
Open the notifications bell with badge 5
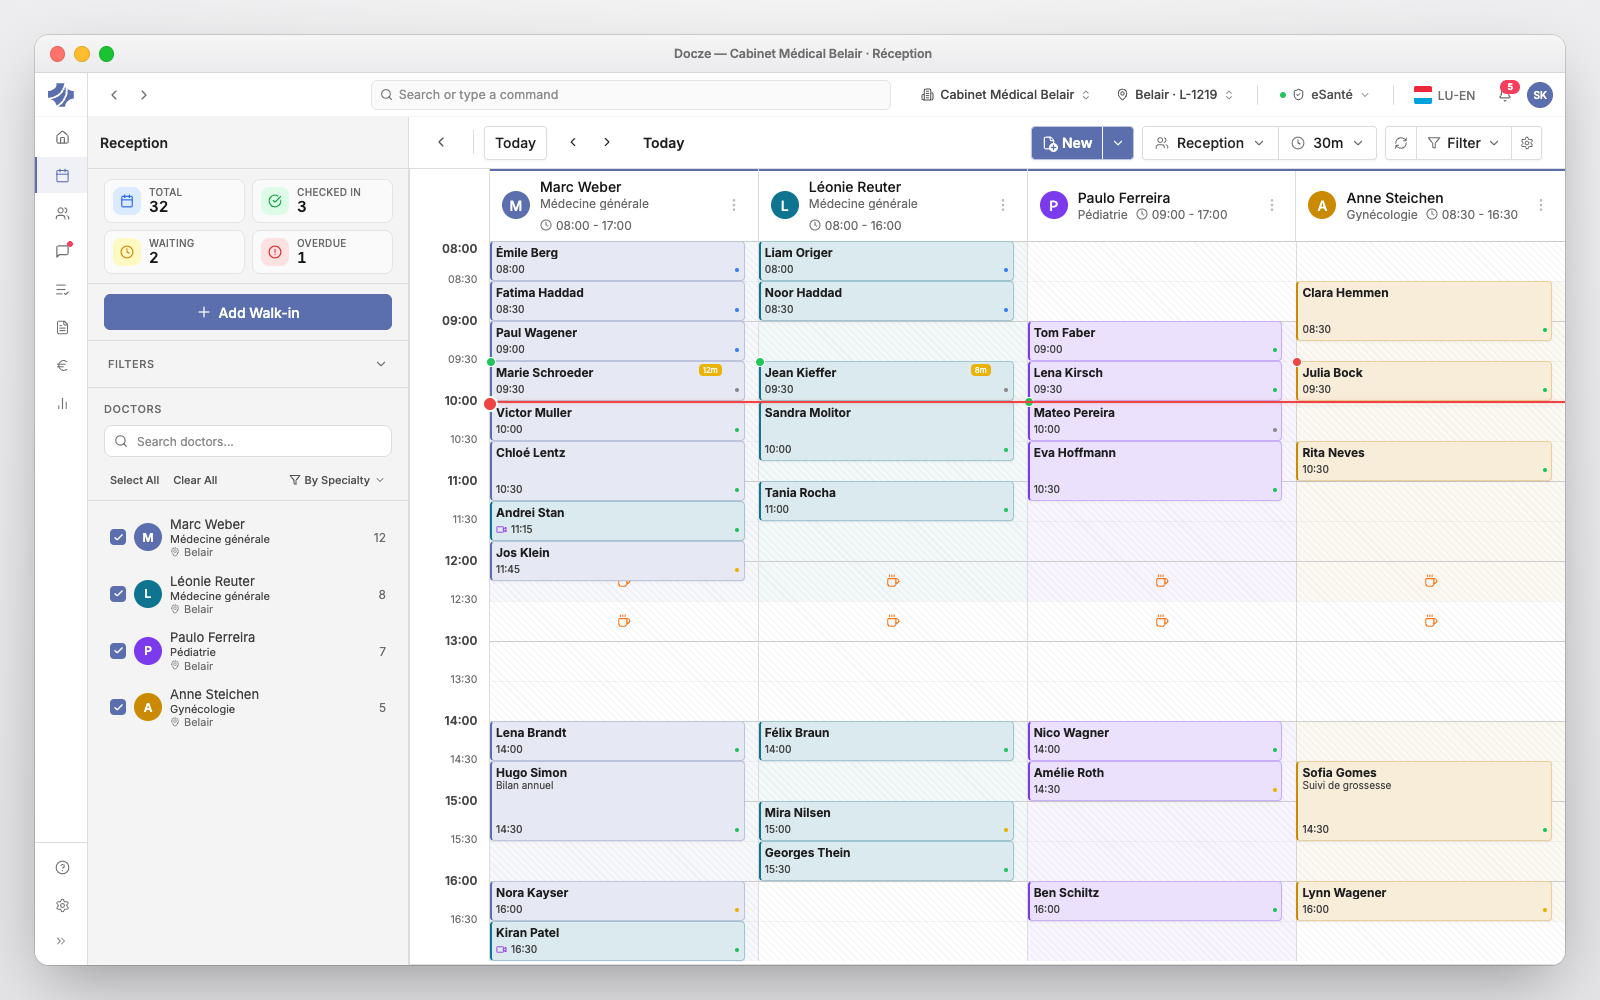(x=1505, y=94)
